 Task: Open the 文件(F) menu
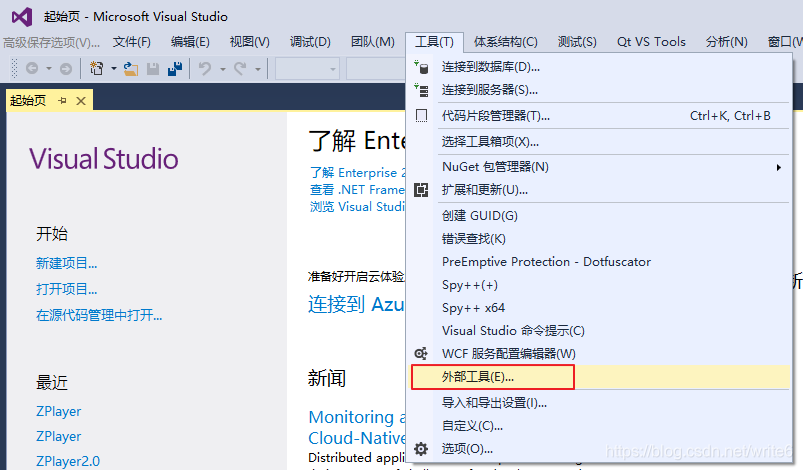[132, 41]
